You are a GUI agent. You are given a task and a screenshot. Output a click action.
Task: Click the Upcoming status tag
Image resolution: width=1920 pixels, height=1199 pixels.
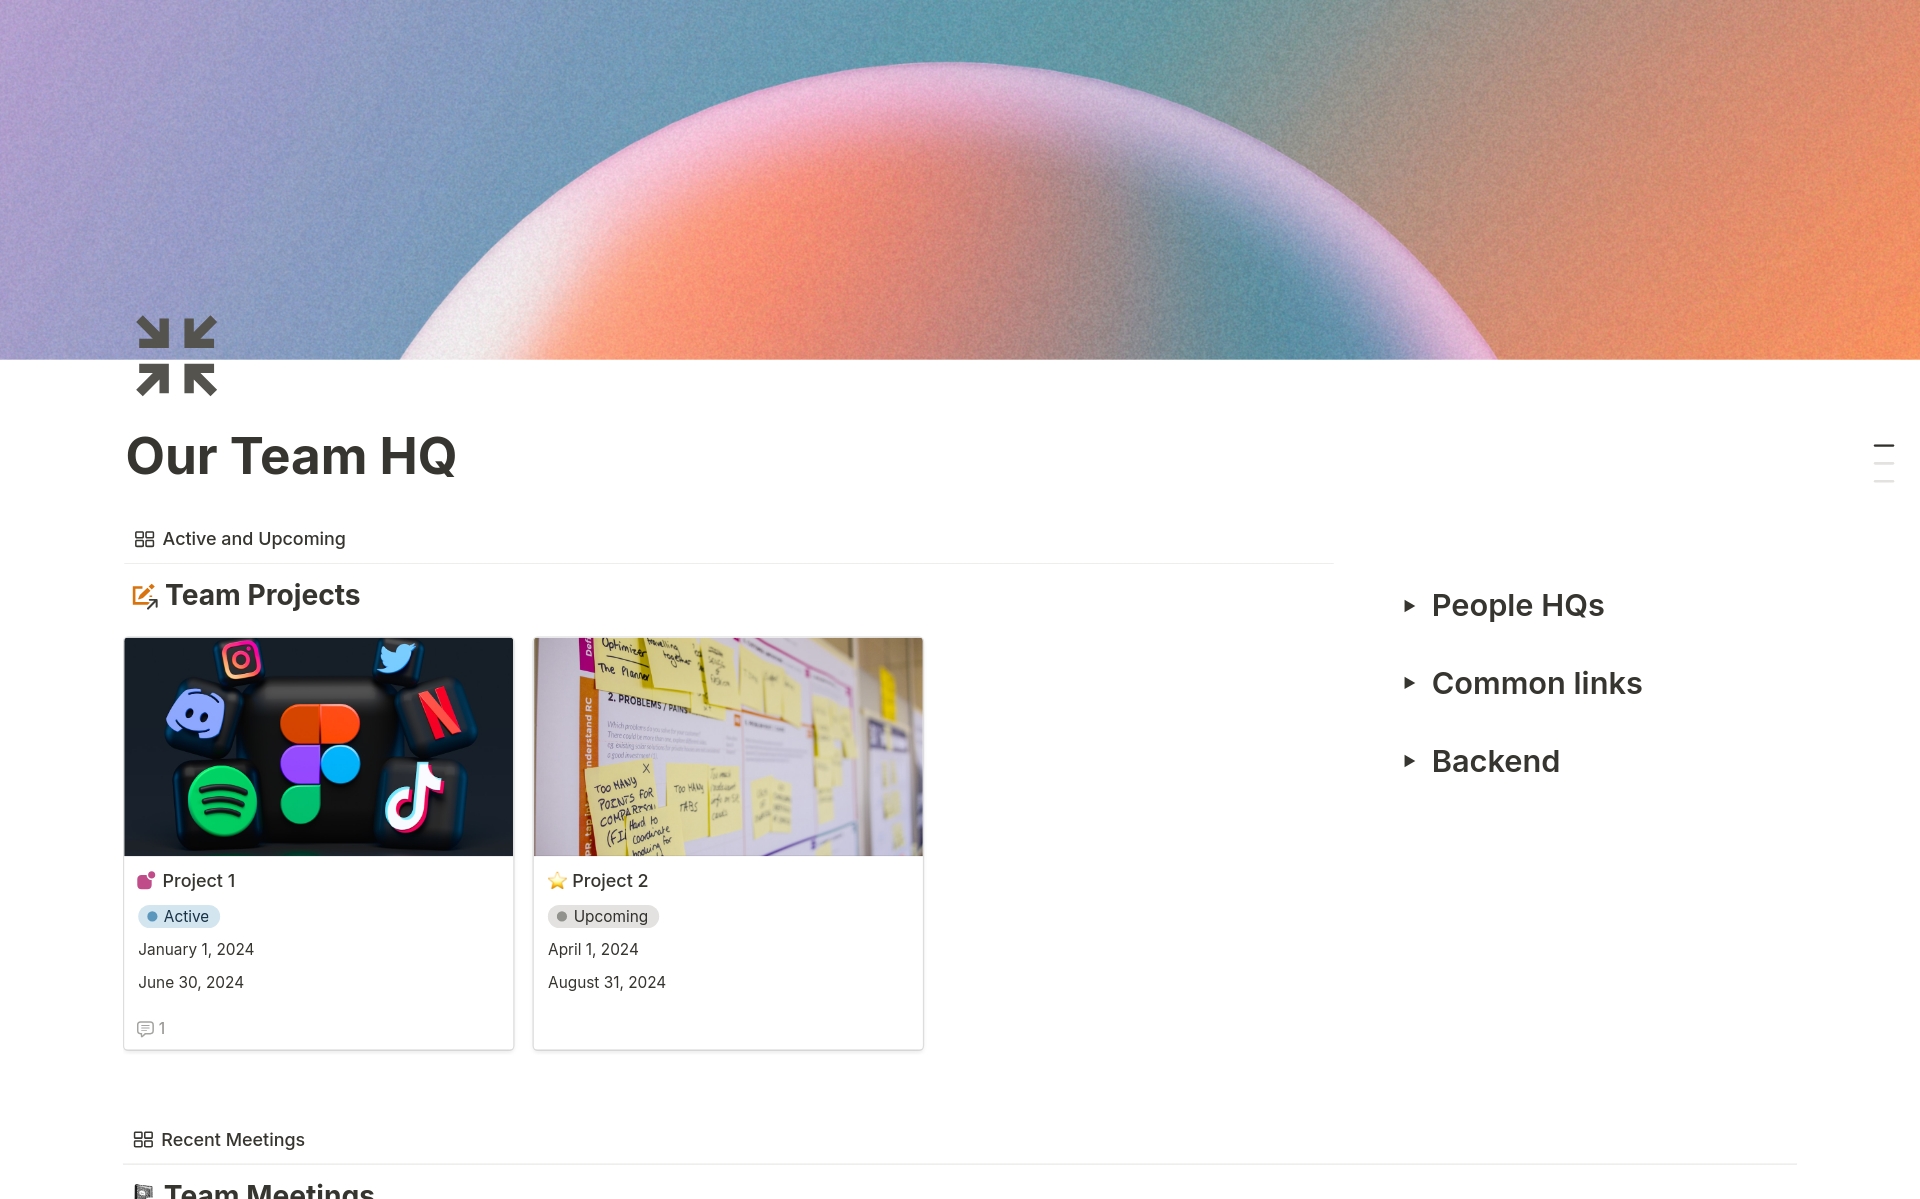click(x=603, y=916)
